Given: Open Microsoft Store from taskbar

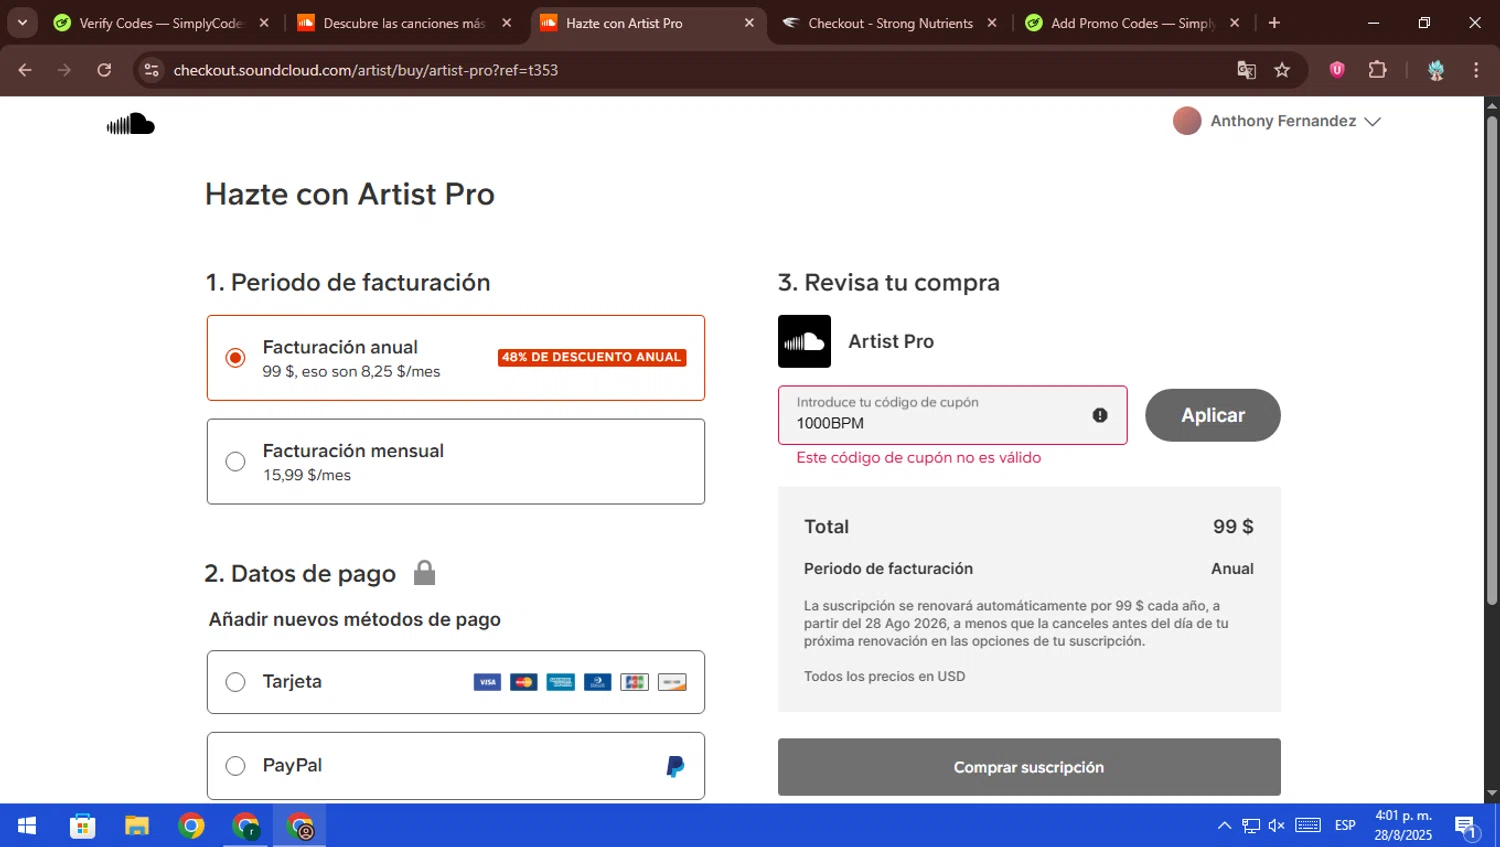Looking at the screenshot, I should [x=82, y=826].
